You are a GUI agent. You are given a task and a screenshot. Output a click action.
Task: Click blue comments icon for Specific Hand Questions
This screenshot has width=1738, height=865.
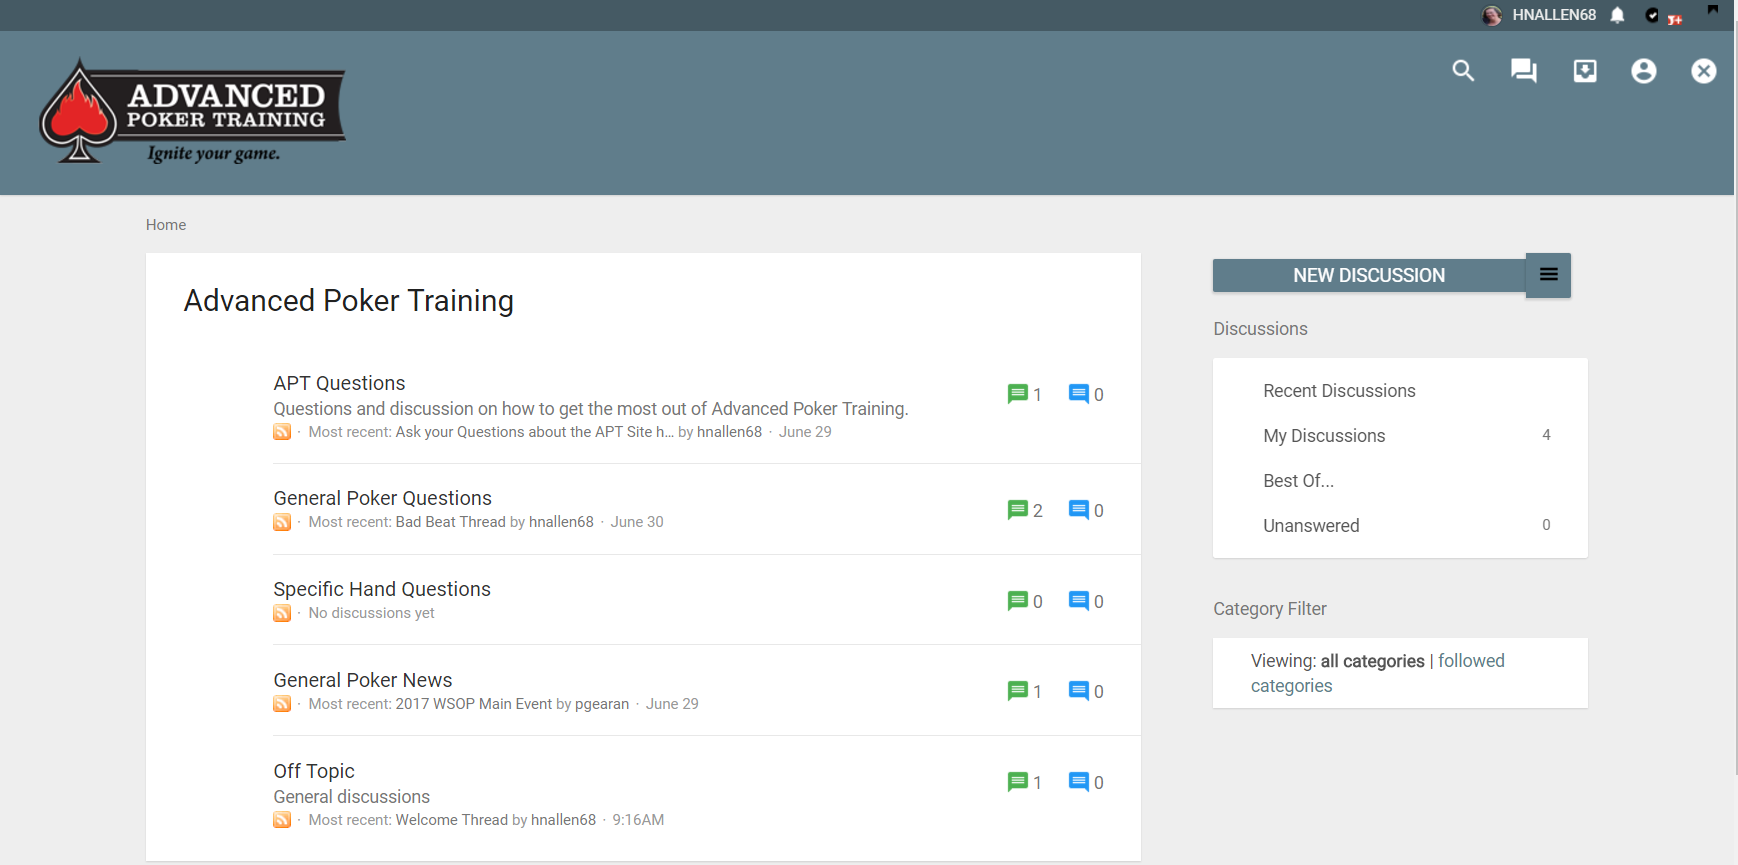pyautogui.click(x=1079, y=601)
